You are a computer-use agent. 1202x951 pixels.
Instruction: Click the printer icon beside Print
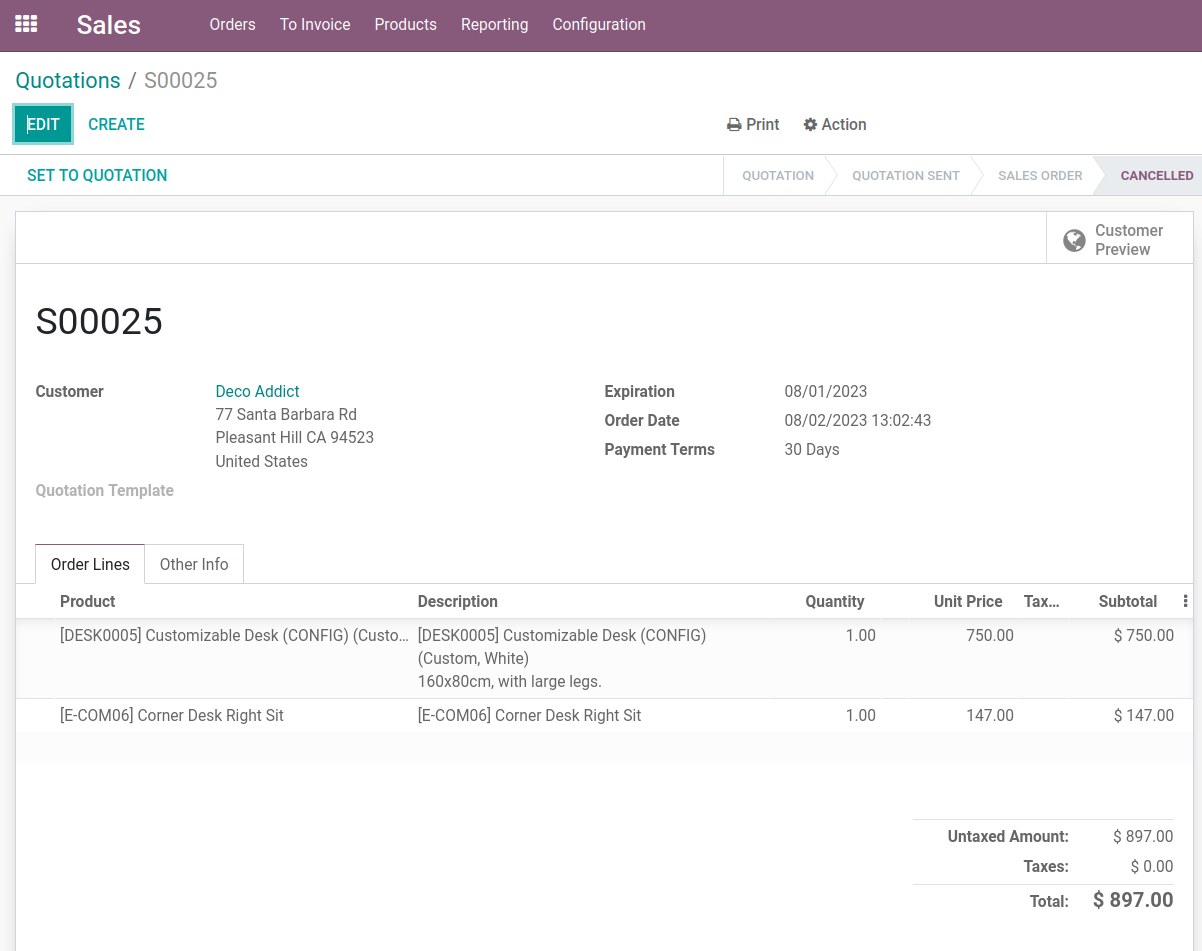point(734,125)
